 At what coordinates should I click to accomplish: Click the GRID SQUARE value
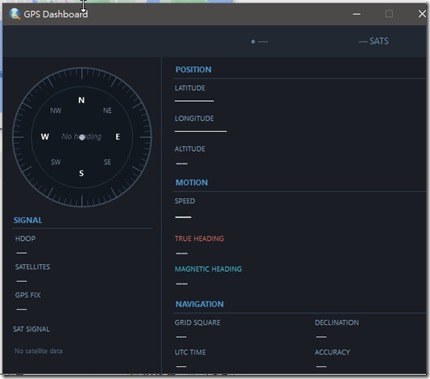click(181, 337)
